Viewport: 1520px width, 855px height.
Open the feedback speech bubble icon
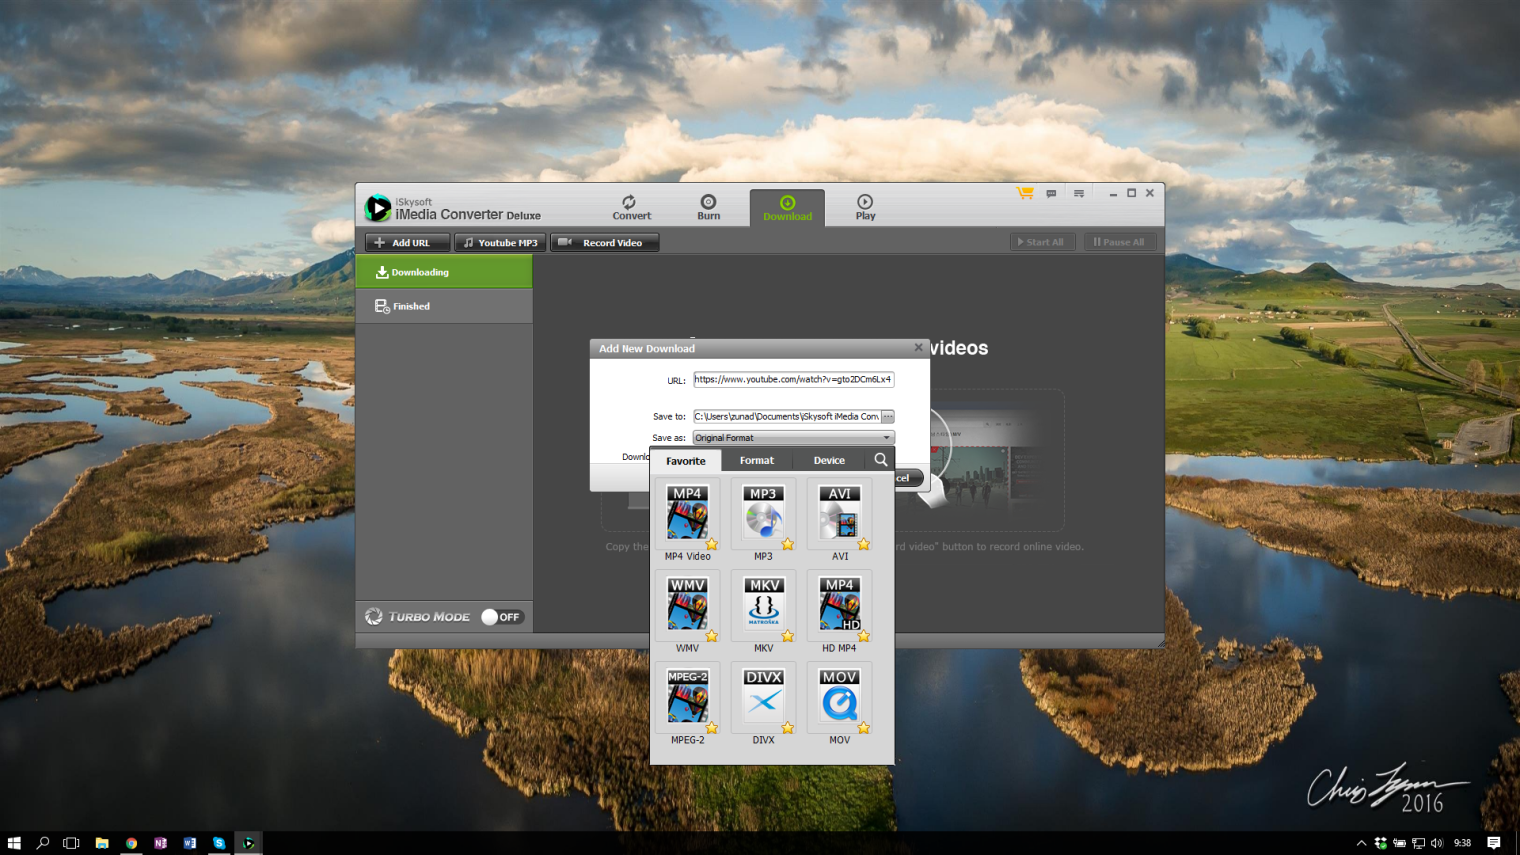[1051, 193]
